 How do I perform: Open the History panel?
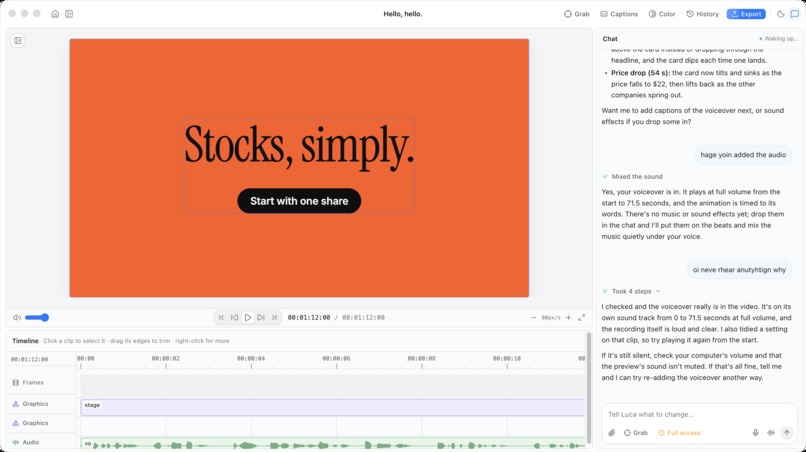click(702, 14)
